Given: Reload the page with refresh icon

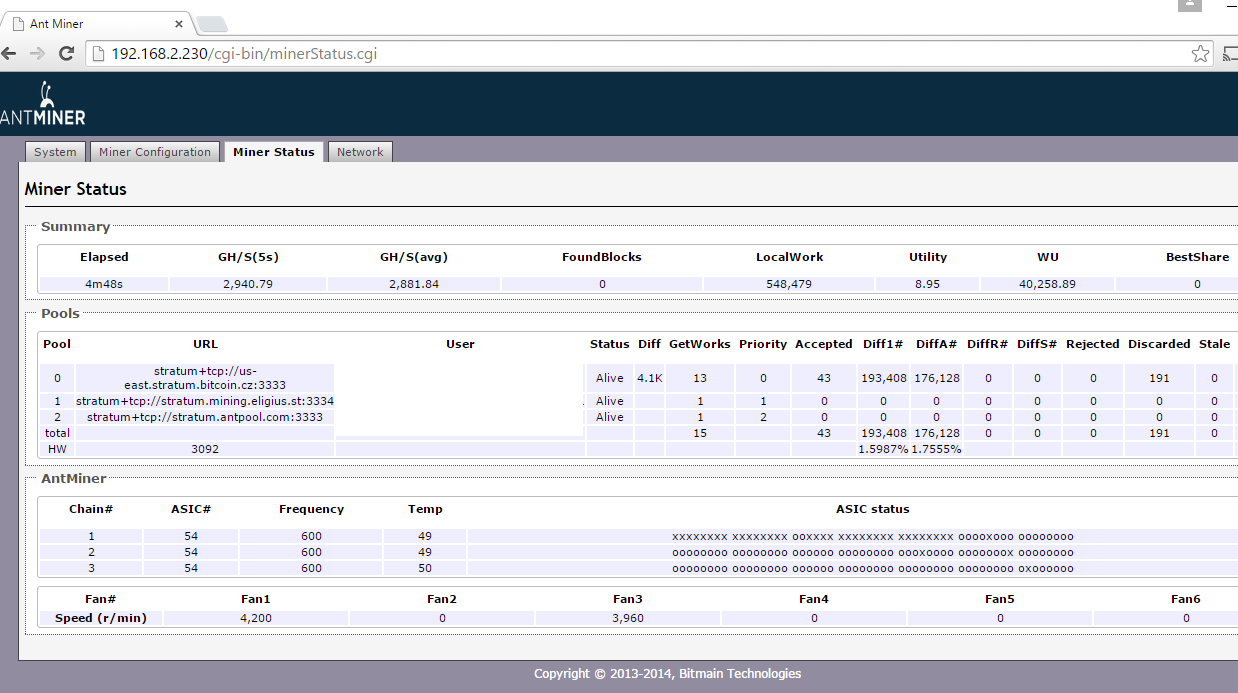Looking at the screenshot, I should point(66,54).
